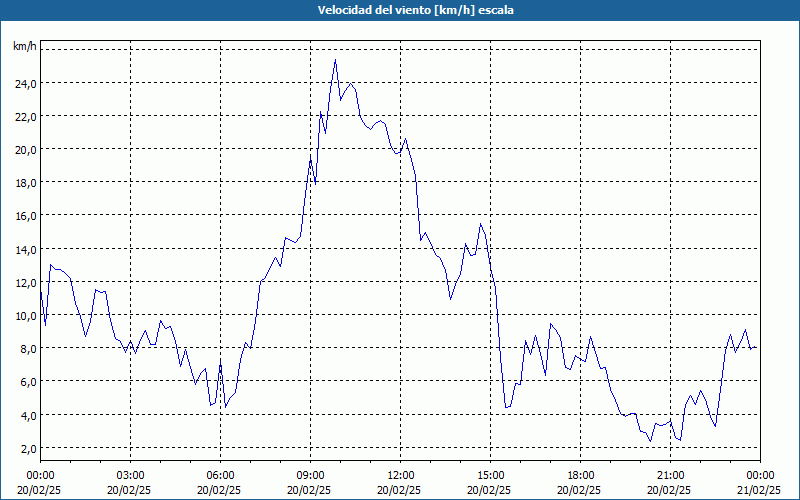The height and width of the screenshot is (500, 800).
Task: Click the 12:00 time axis label
Action: pyautogui.click(x=401, y=476)
